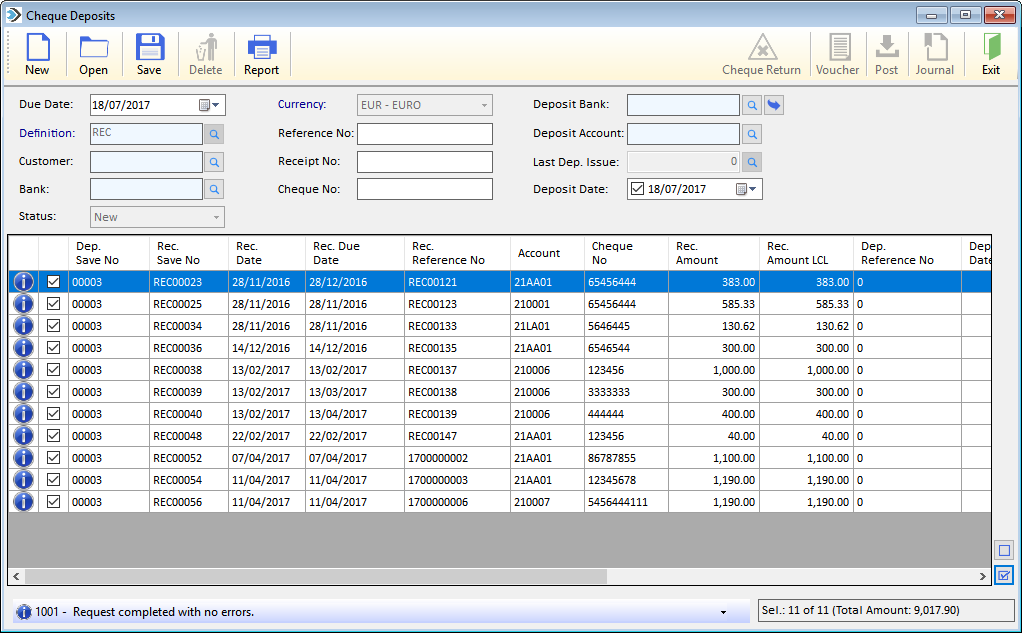Deselect all rows with the empty square button
The width and height of the screenshot is (1022, 633).
point(1004,550)
